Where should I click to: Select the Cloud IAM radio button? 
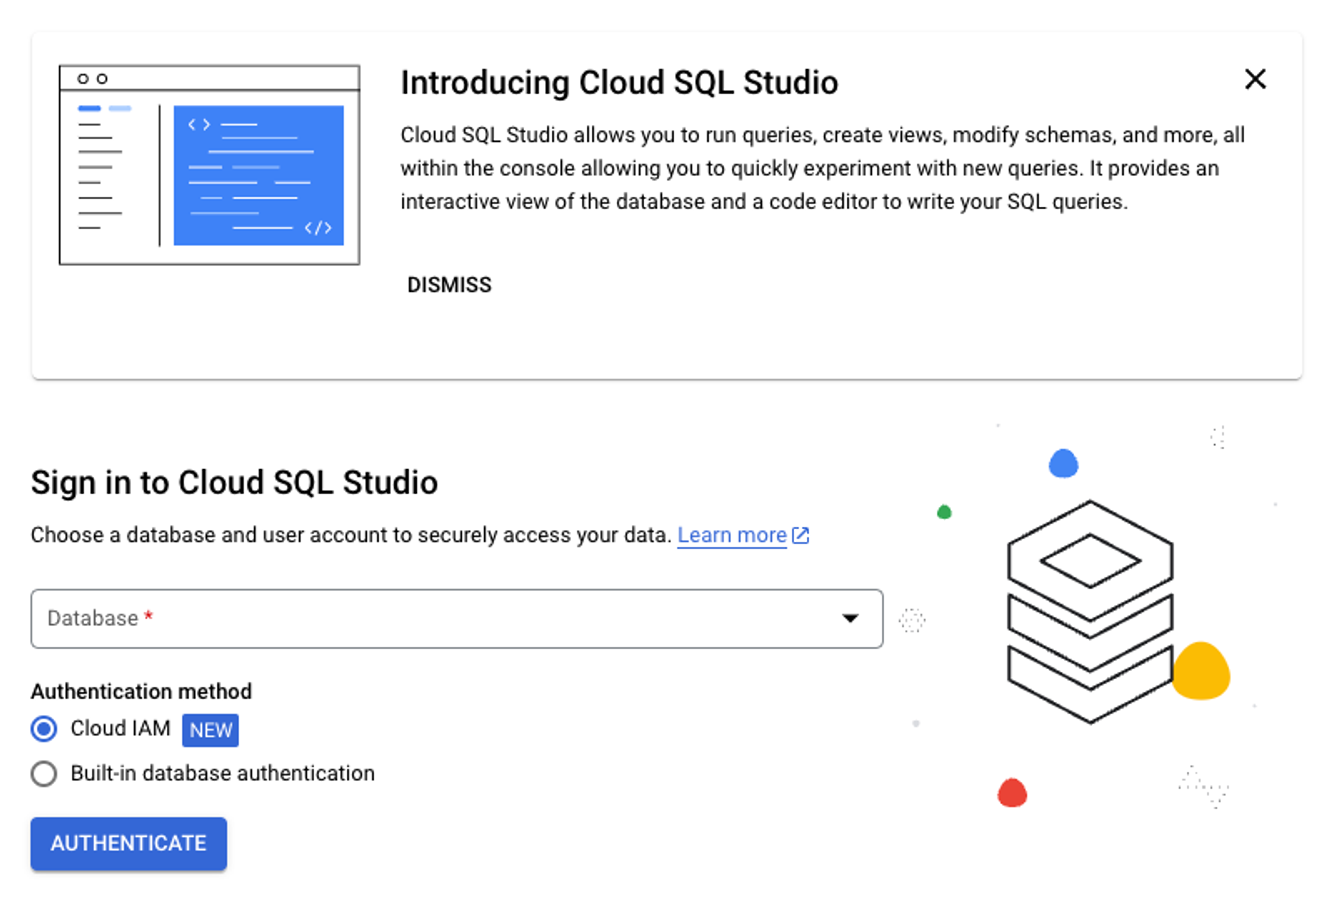coord(44,729)
